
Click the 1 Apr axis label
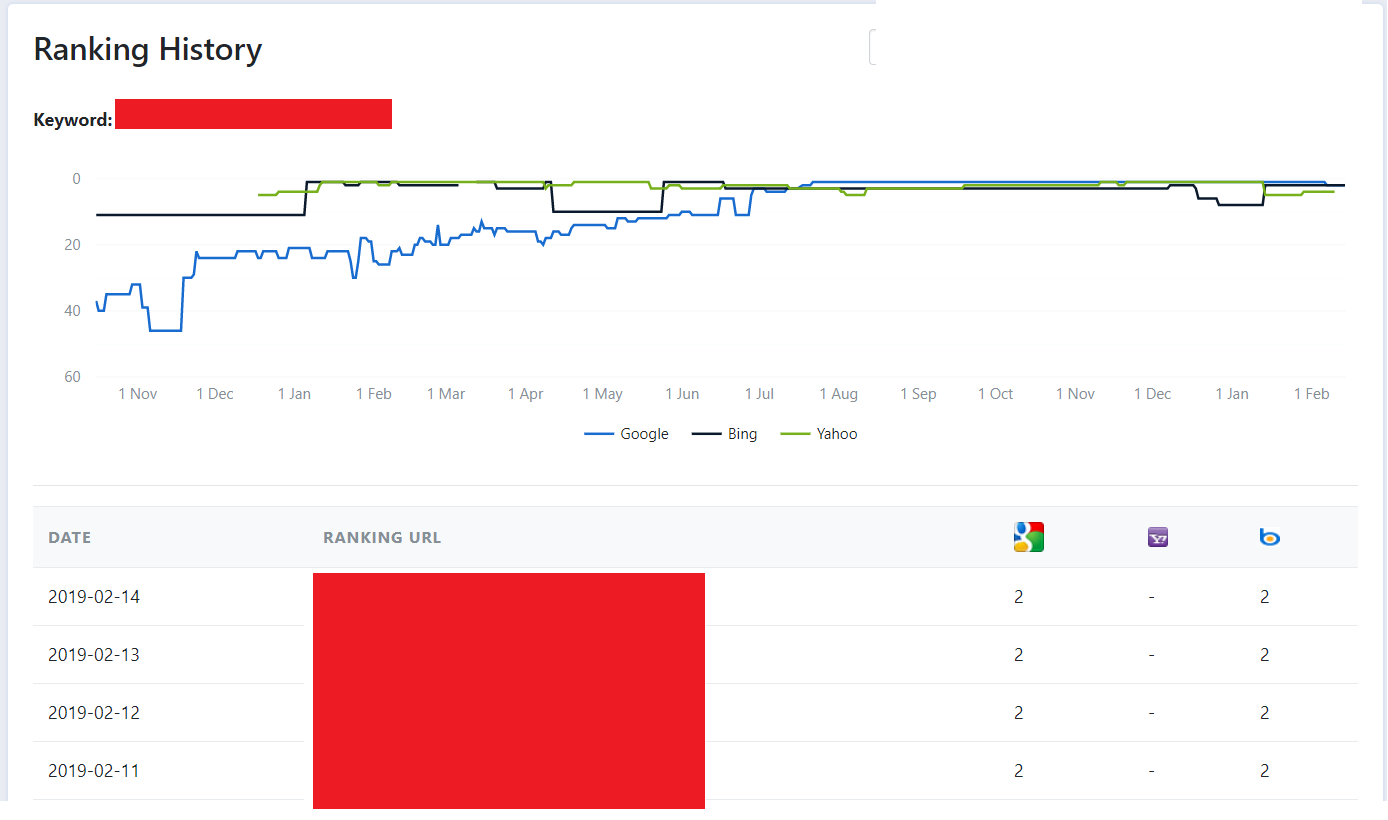pyautogui.click(x=525, y=394)
